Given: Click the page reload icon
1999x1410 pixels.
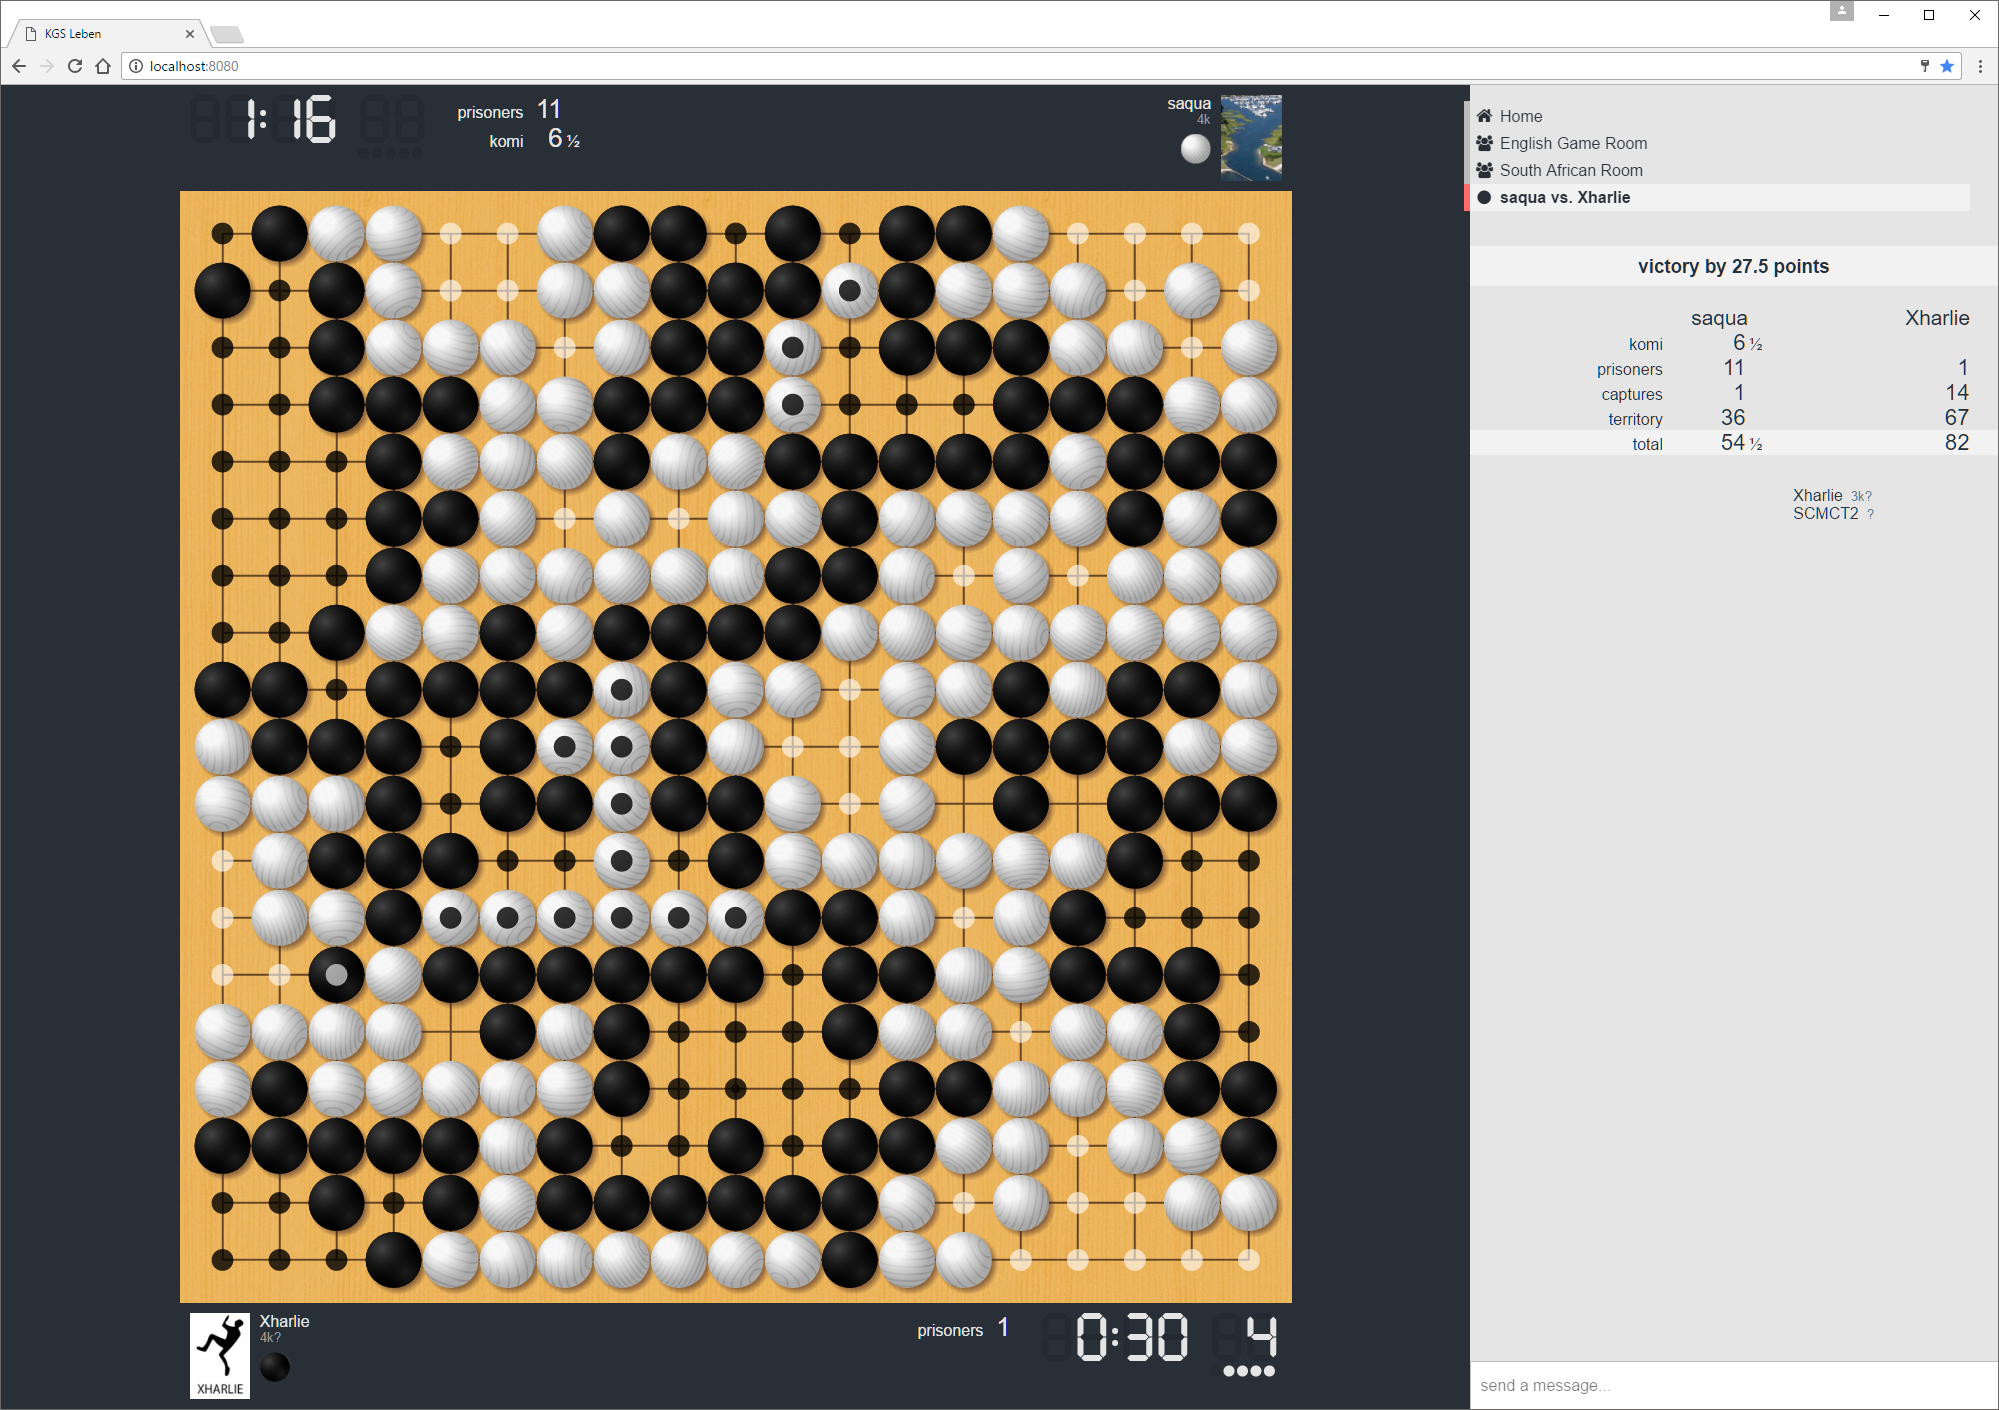Looking at the screenshot, I should [x=75, y=66].
